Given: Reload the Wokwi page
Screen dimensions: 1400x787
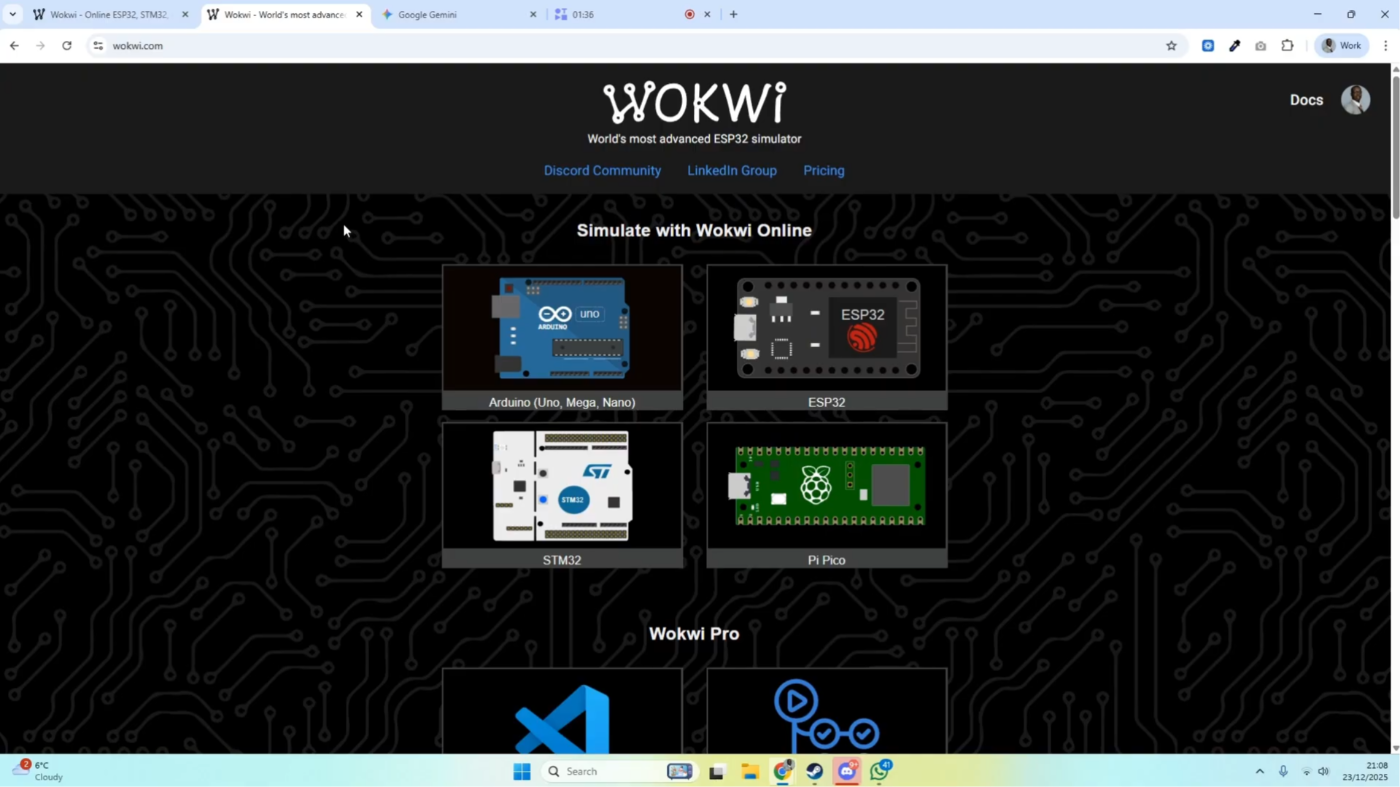Looking at the screenshot, I should [x=67, y=46].
